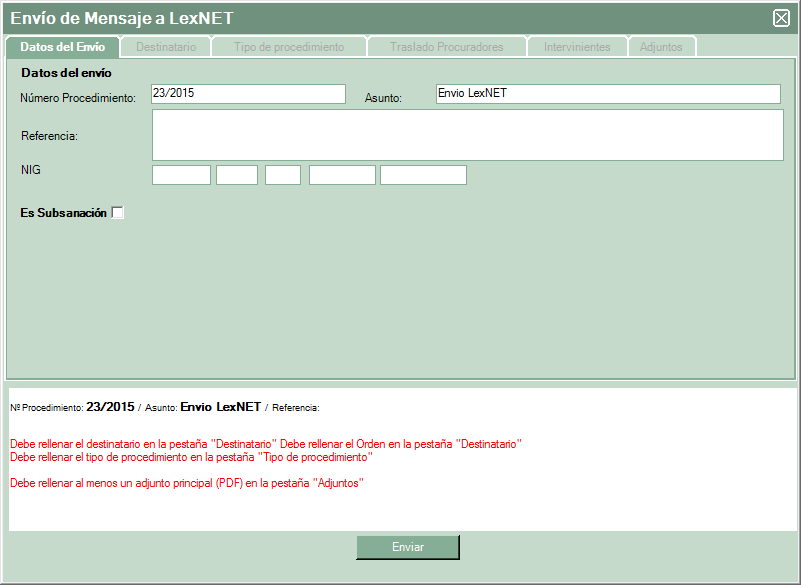Click the red Tipo de procedimiento warning
This screenshot has width=801, height=585.
tap(191, 457)
